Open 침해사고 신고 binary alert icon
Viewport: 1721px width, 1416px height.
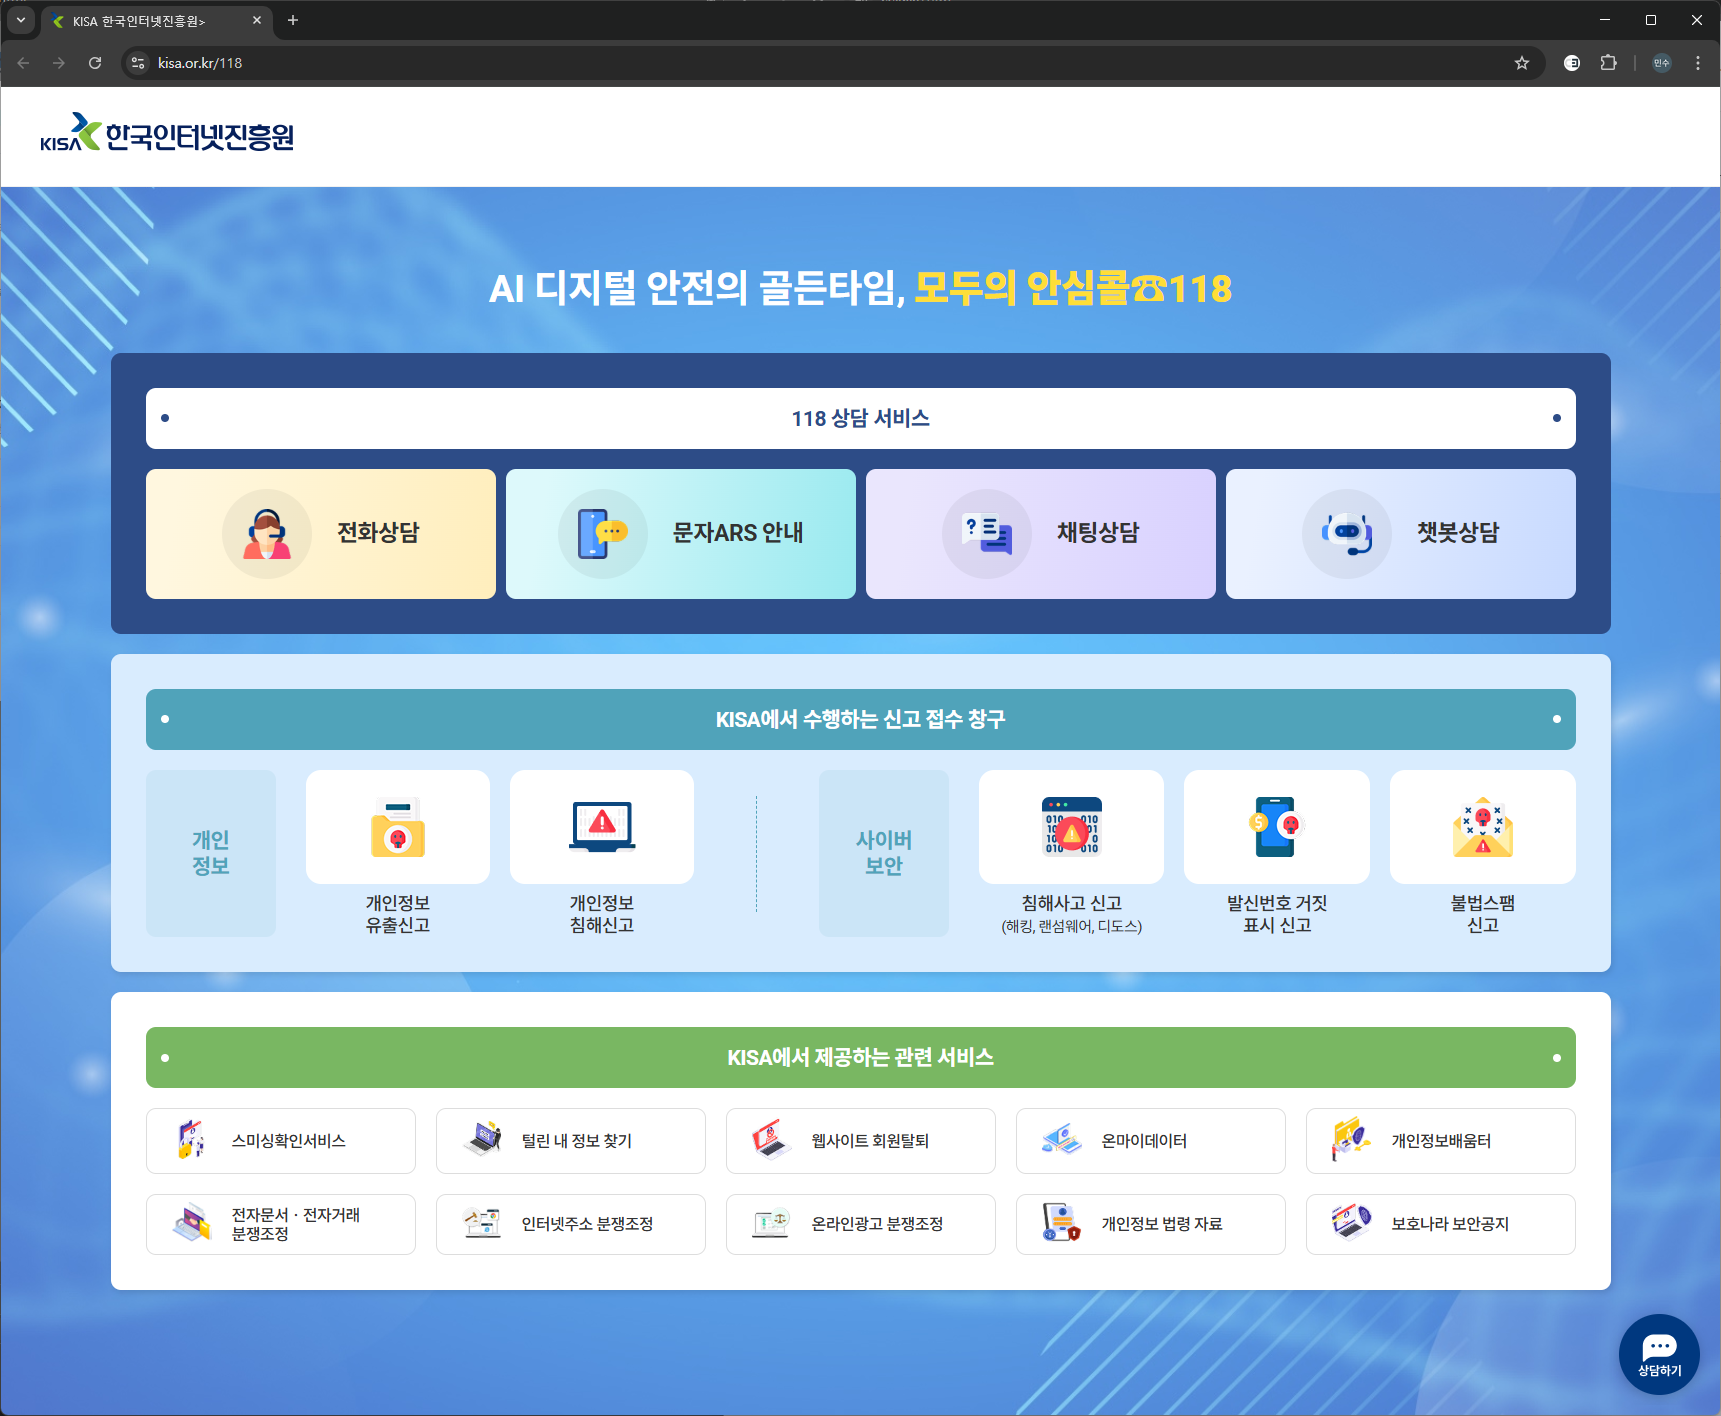click(1071, 827)
